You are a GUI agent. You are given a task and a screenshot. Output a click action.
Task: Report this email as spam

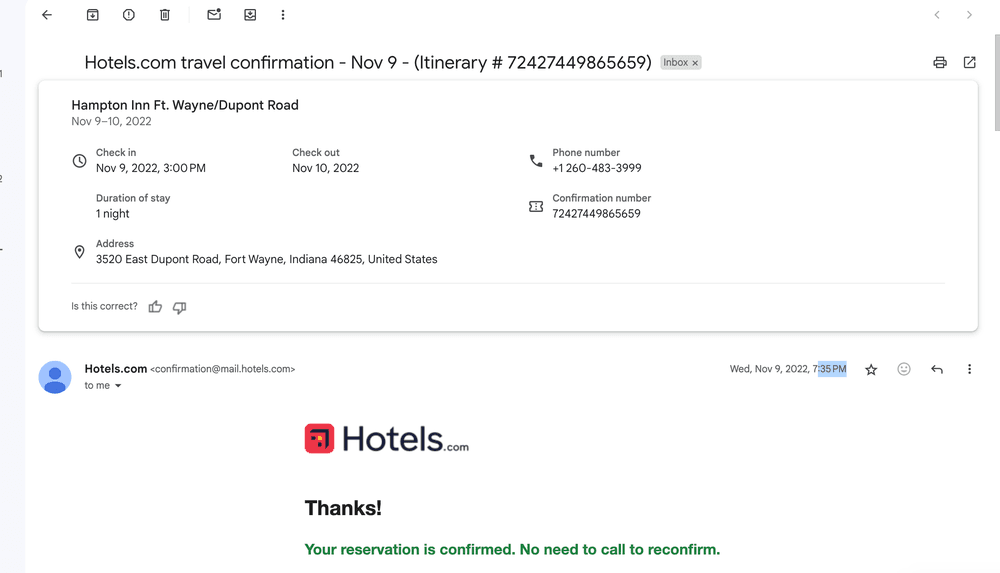[129, 15]
